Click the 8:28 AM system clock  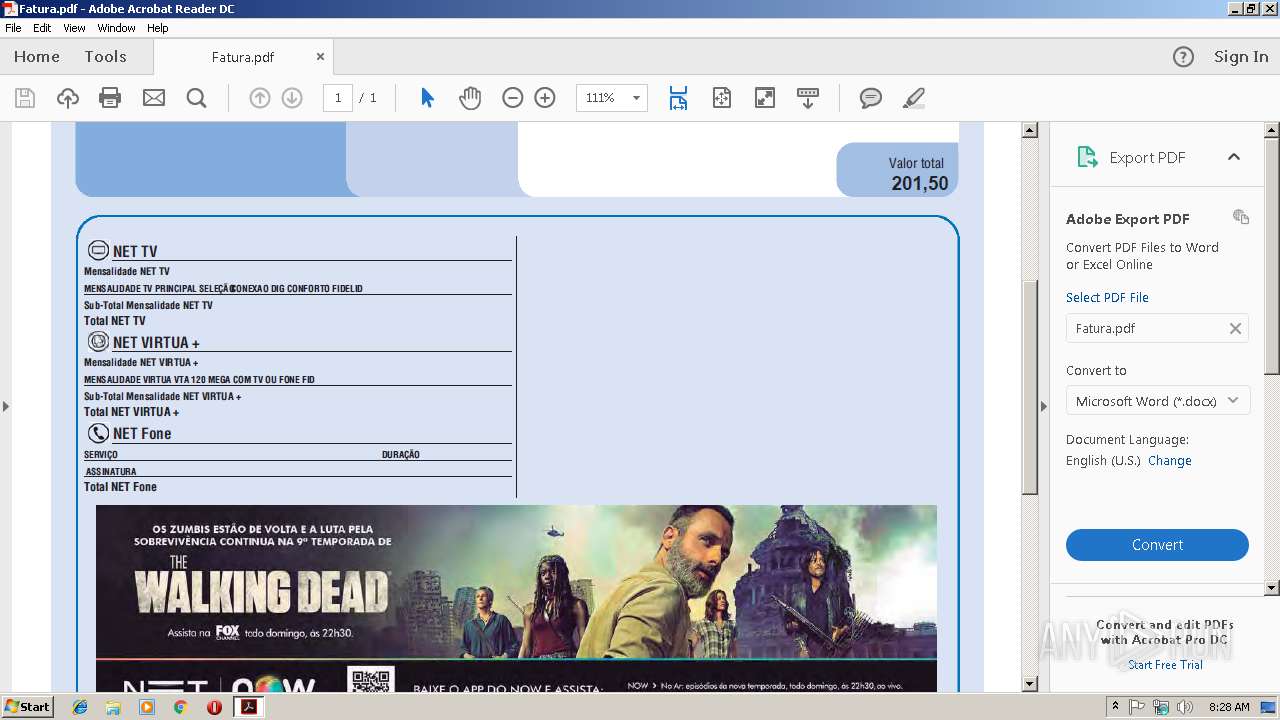click(x=1229, y=707)
